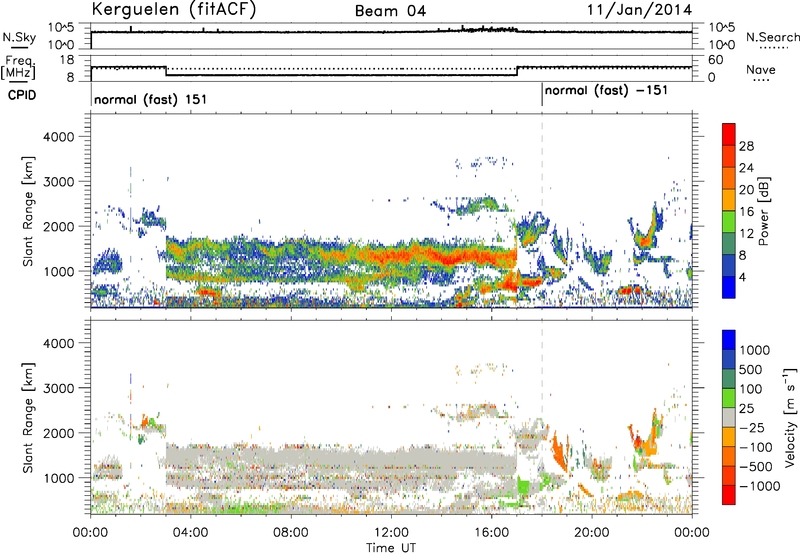This screenshot has width=800, height=554.
Task: Click the '28' value on power color bar
Action: point(746,146)
